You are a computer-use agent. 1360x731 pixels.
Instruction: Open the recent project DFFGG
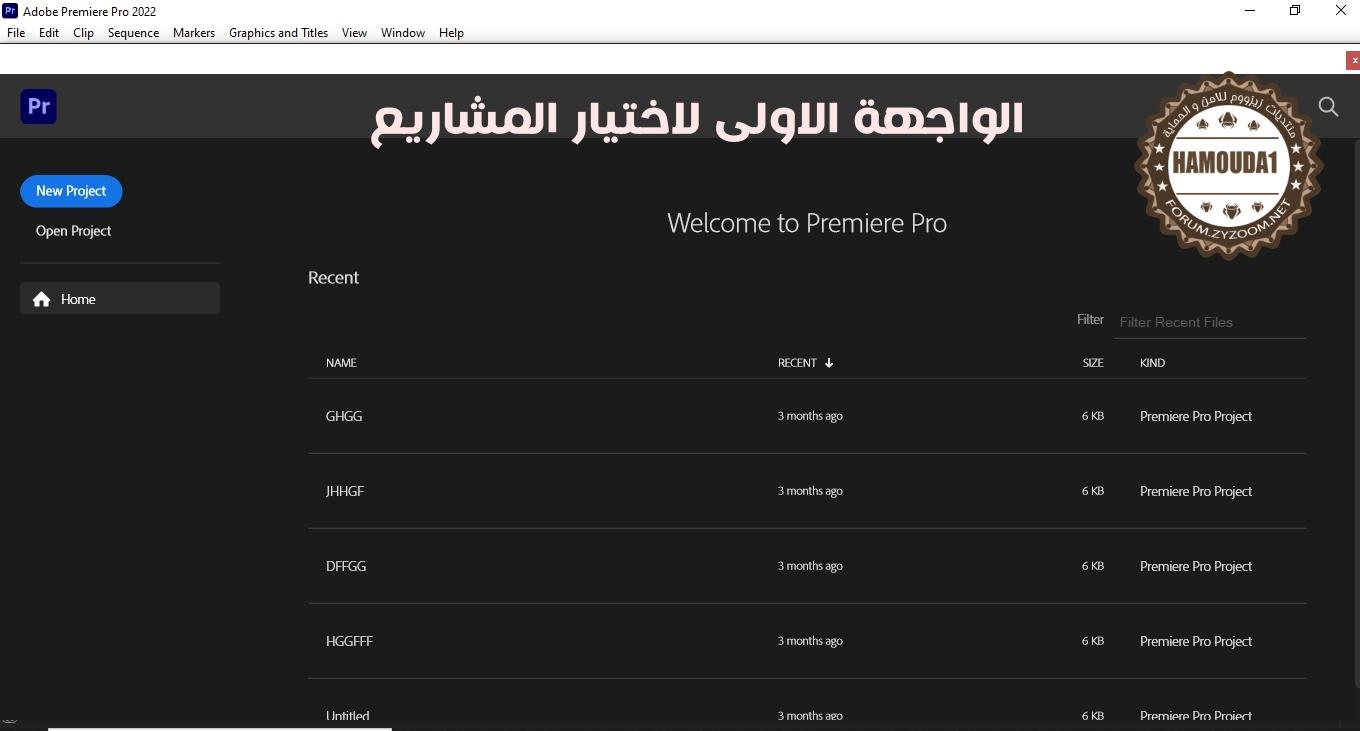coord(807,566)
